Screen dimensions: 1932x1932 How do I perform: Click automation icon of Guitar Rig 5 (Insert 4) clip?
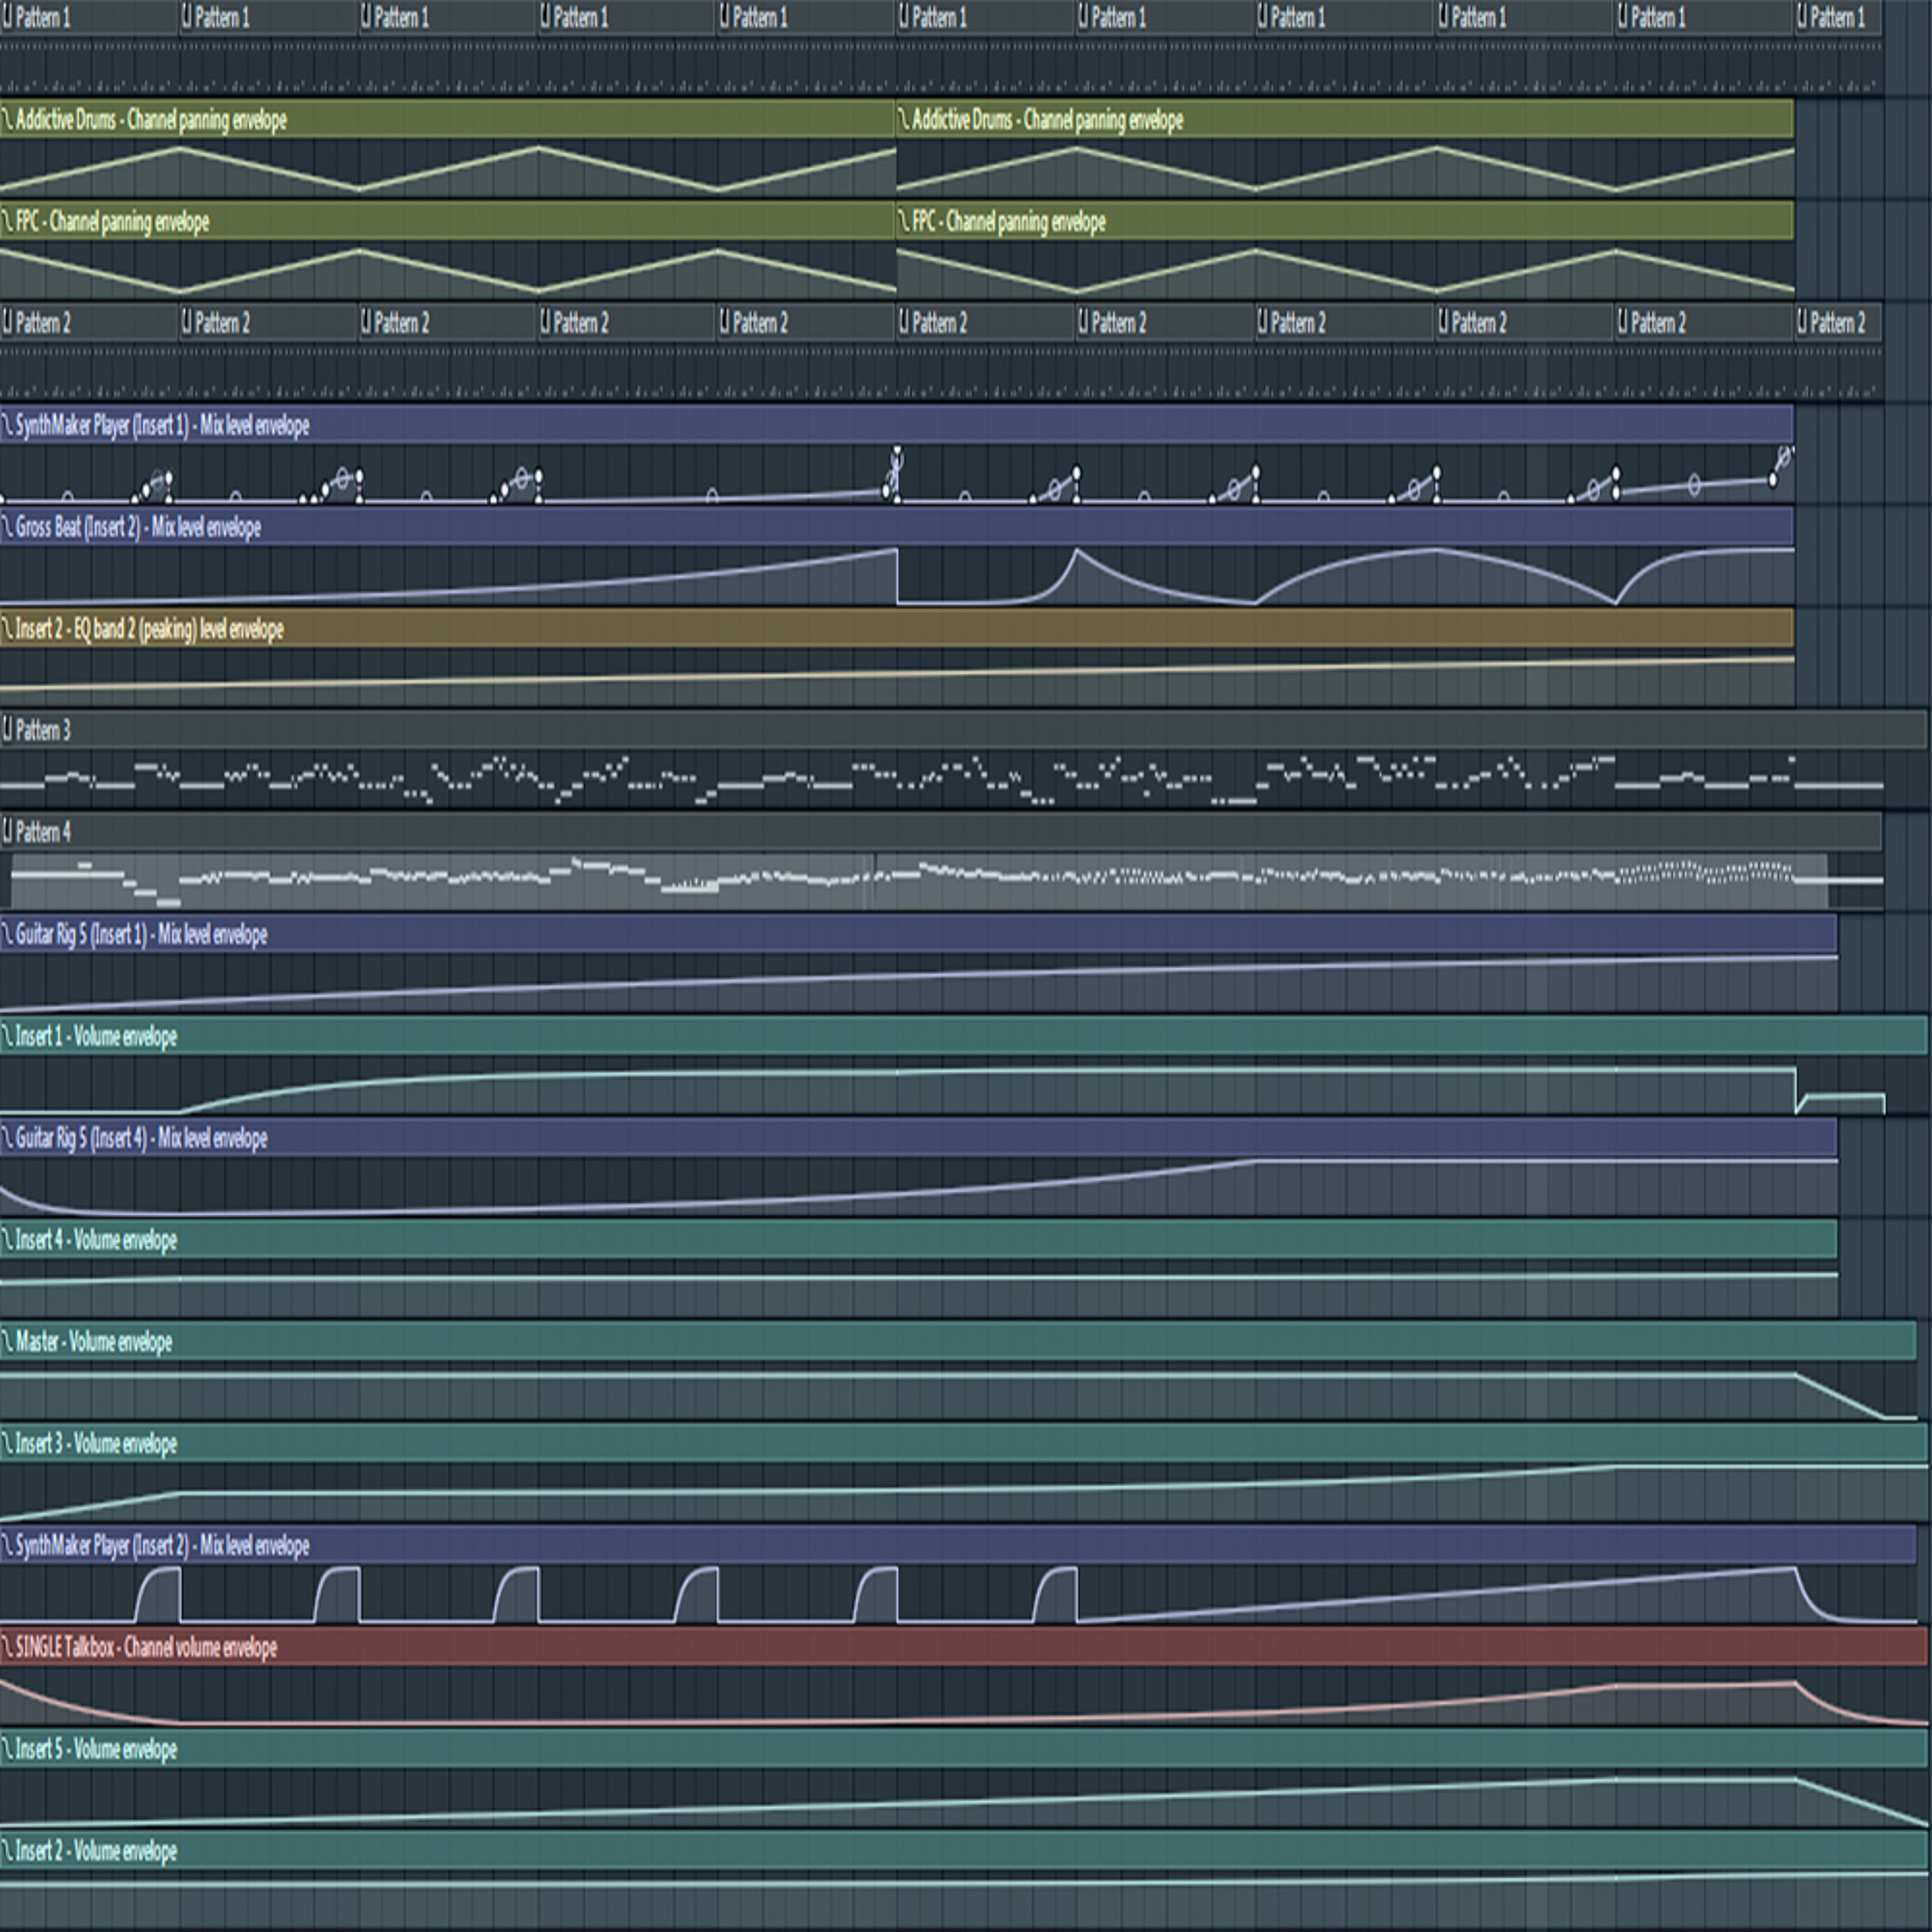pos(8,1139)
